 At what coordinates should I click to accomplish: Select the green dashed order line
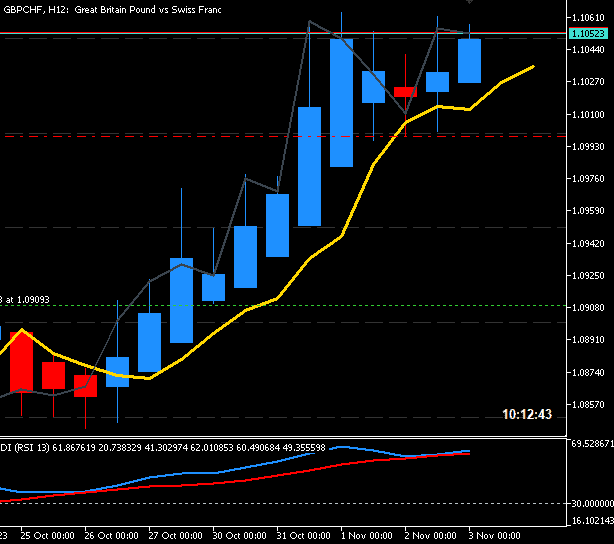[x=283, y=305]
